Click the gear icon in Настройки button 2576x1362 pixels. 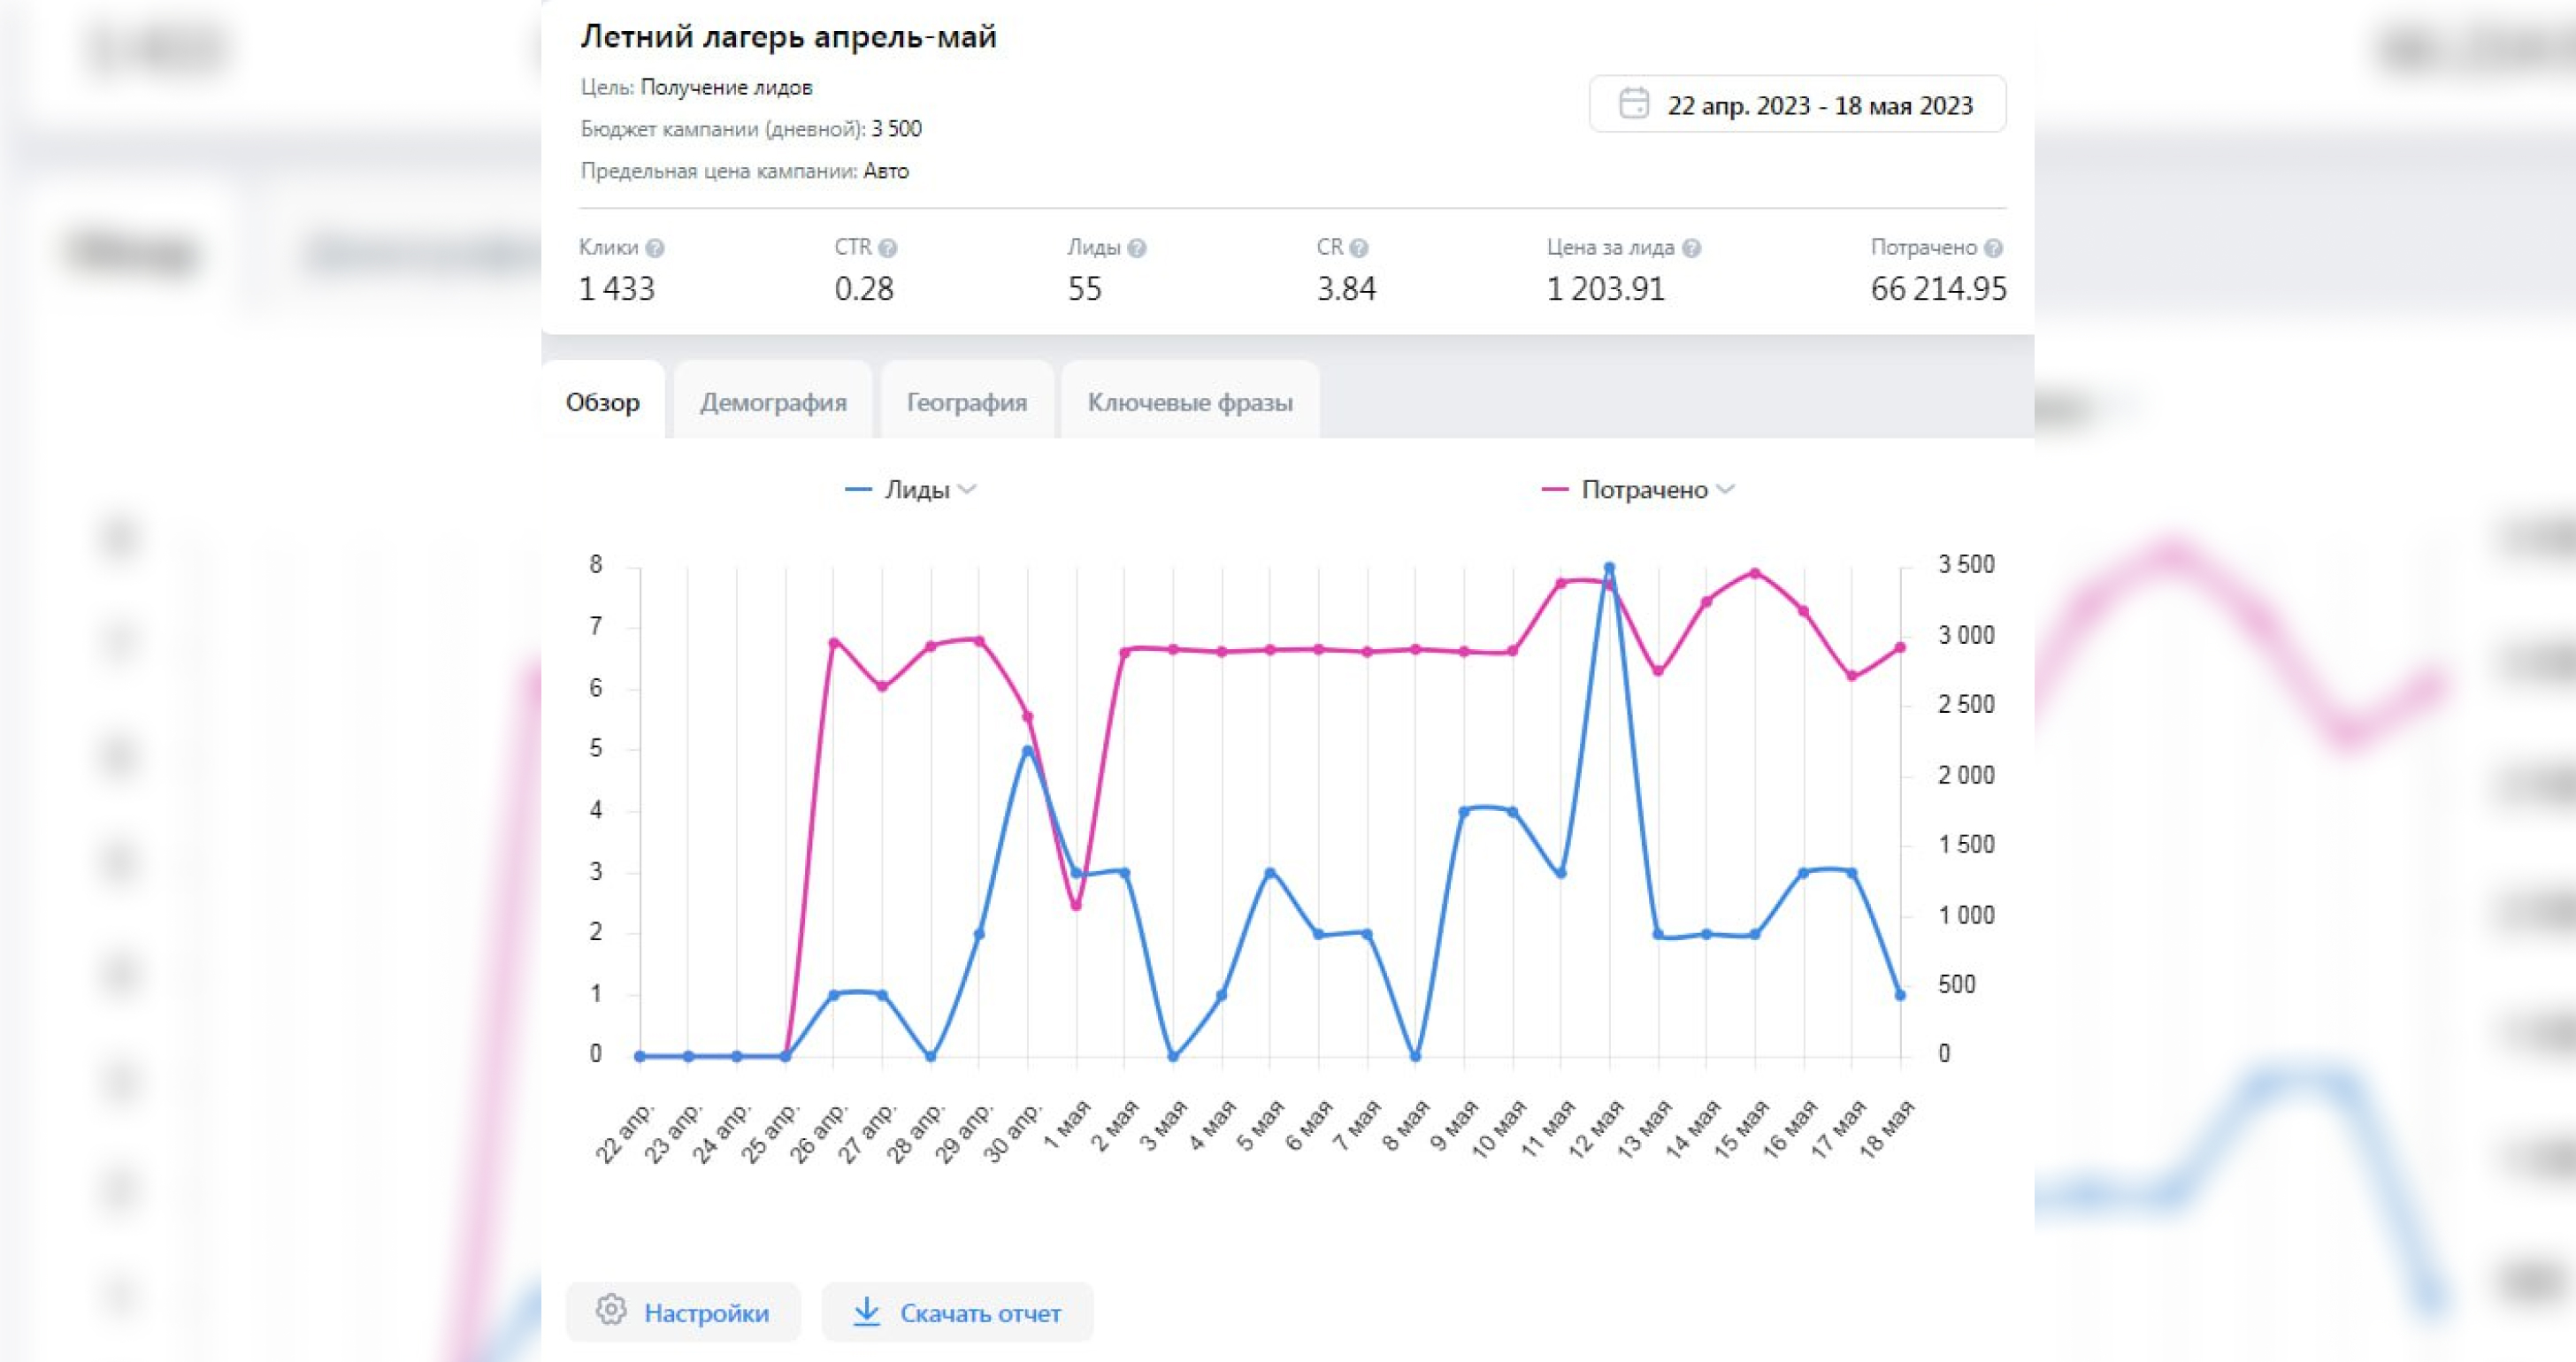coord(611,1310)
